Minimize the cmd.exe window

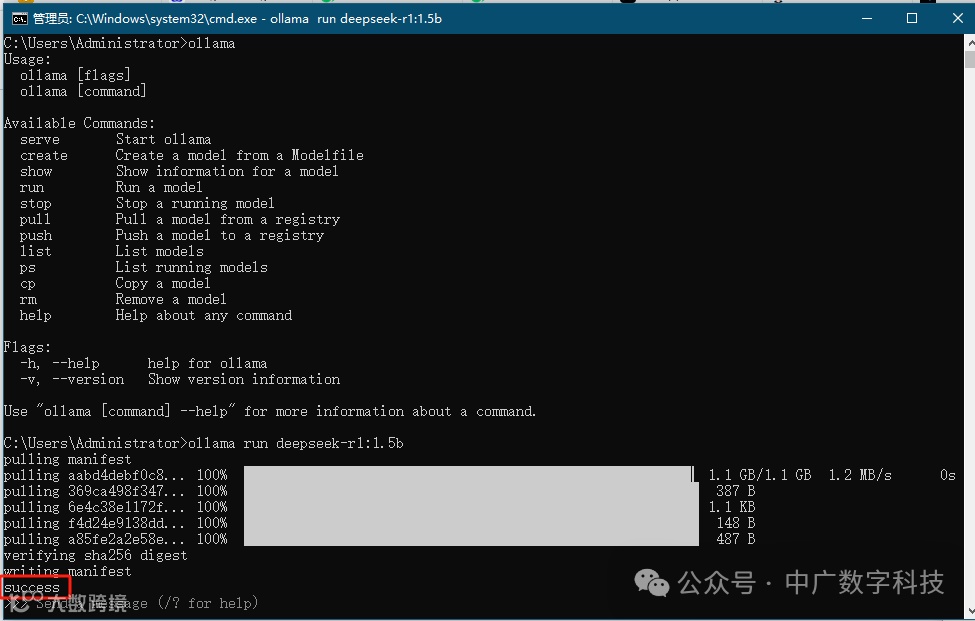tap(867, 19)
